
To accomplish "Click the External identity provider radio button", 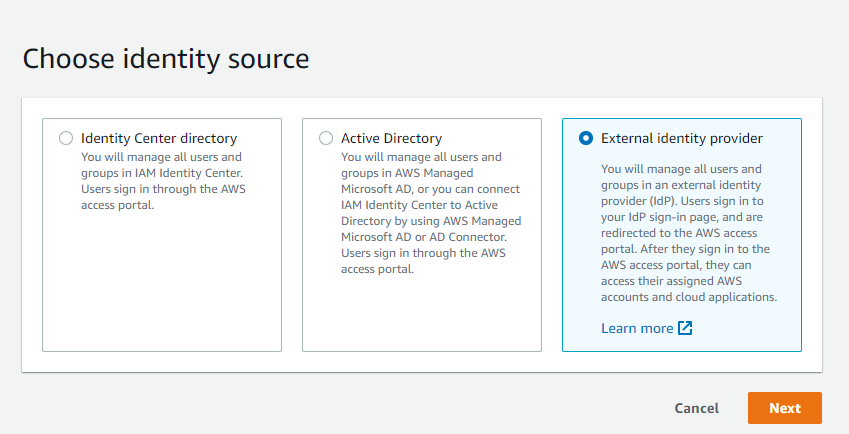I will coord(586,138).
